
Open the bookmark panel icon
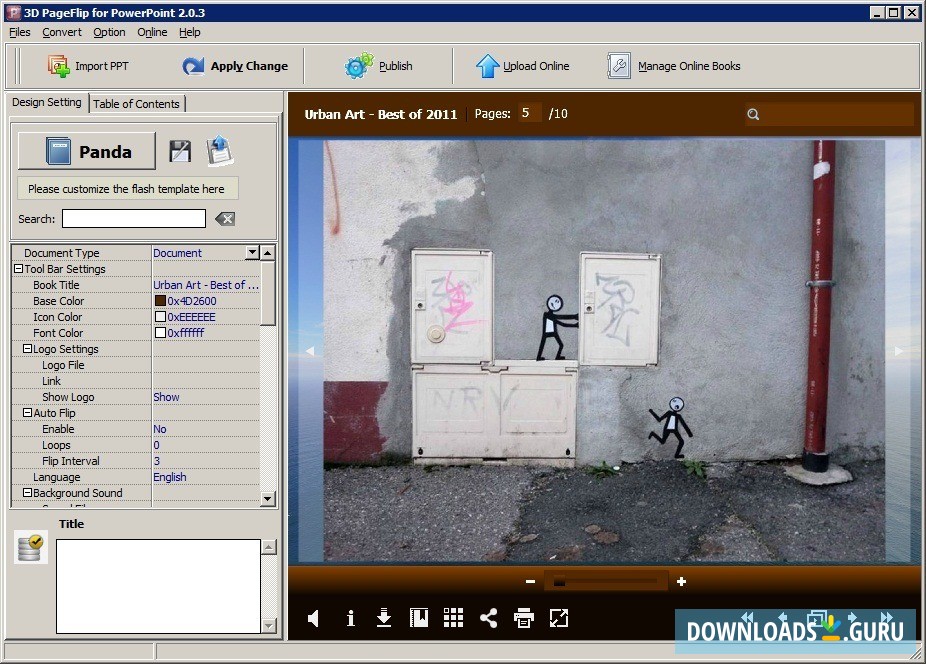pos(419,618)
